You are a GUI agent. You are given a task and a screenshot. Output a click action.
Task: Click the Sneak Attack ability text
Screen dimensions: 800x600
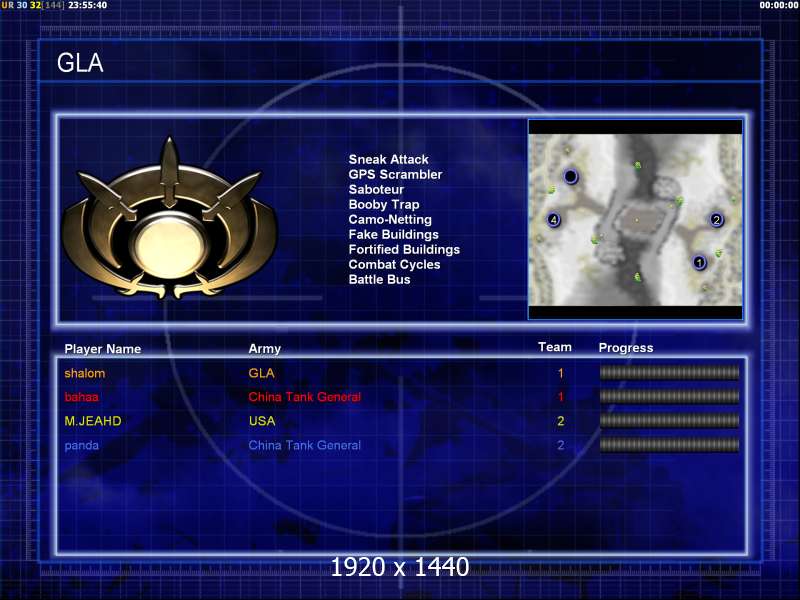pyautogui.click(x=388, y=159)
